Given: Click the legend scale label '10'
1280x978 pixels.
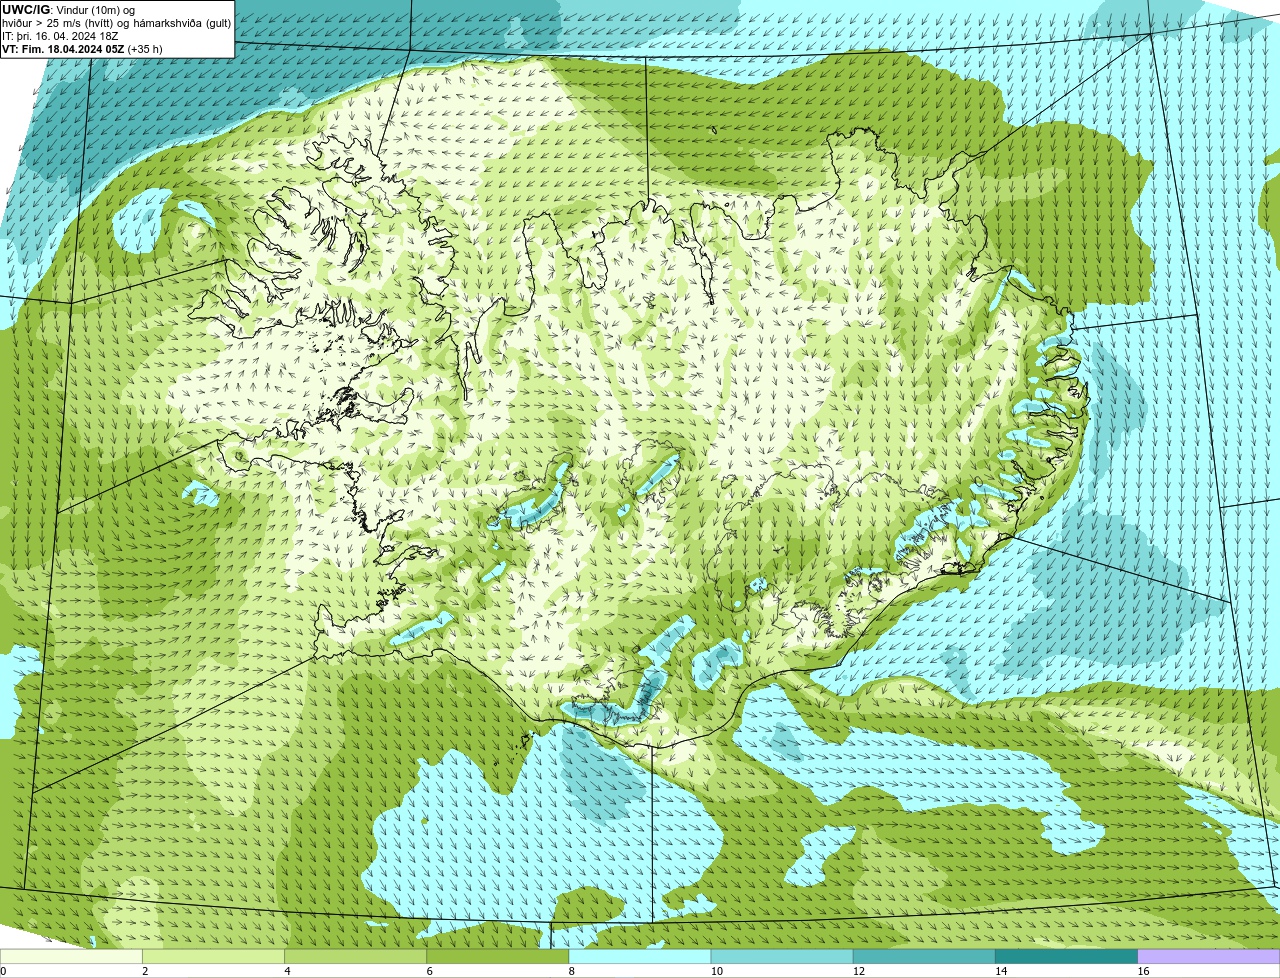Looking at the screenshot, I should (x=716, y=971).
